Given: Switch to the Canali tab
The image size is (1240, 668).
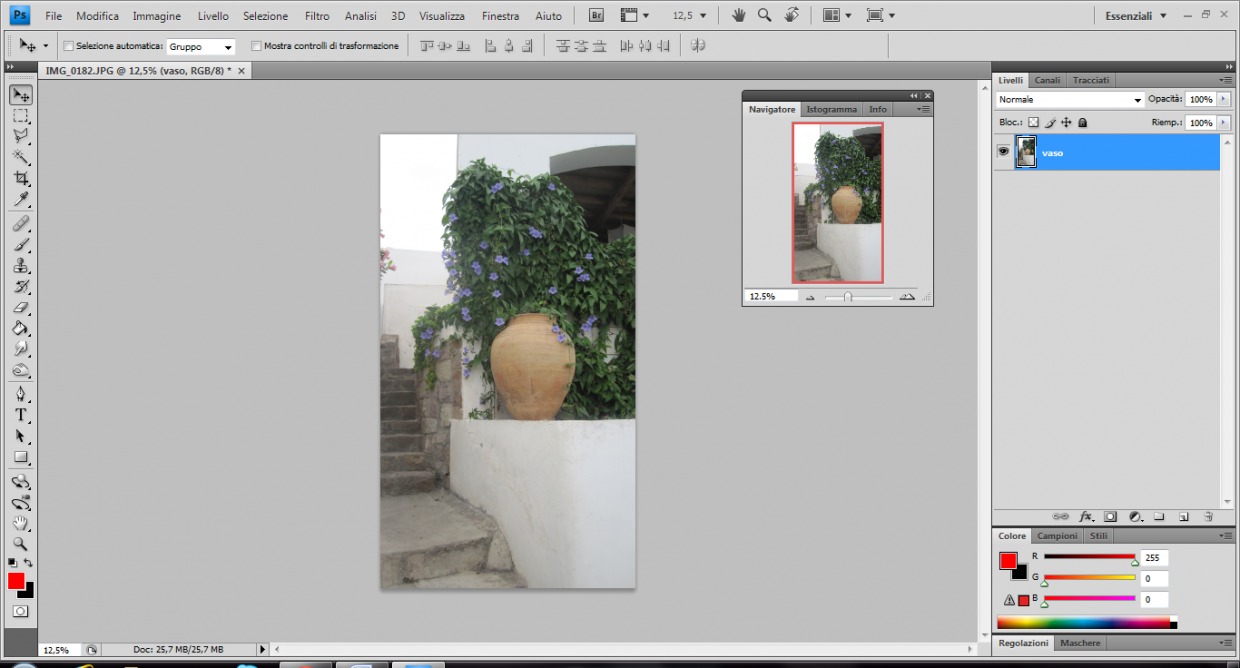Looking at the screenshot, I should coord(1046,79).
